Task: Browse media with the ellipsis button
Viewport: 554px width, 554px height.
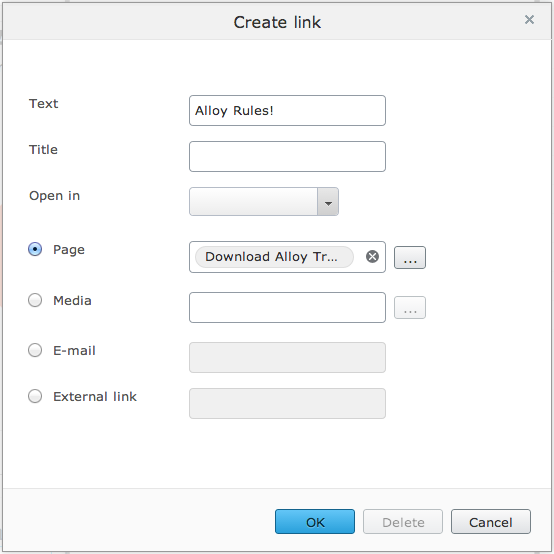Action: pyautogui.click(x=410, y=308)
